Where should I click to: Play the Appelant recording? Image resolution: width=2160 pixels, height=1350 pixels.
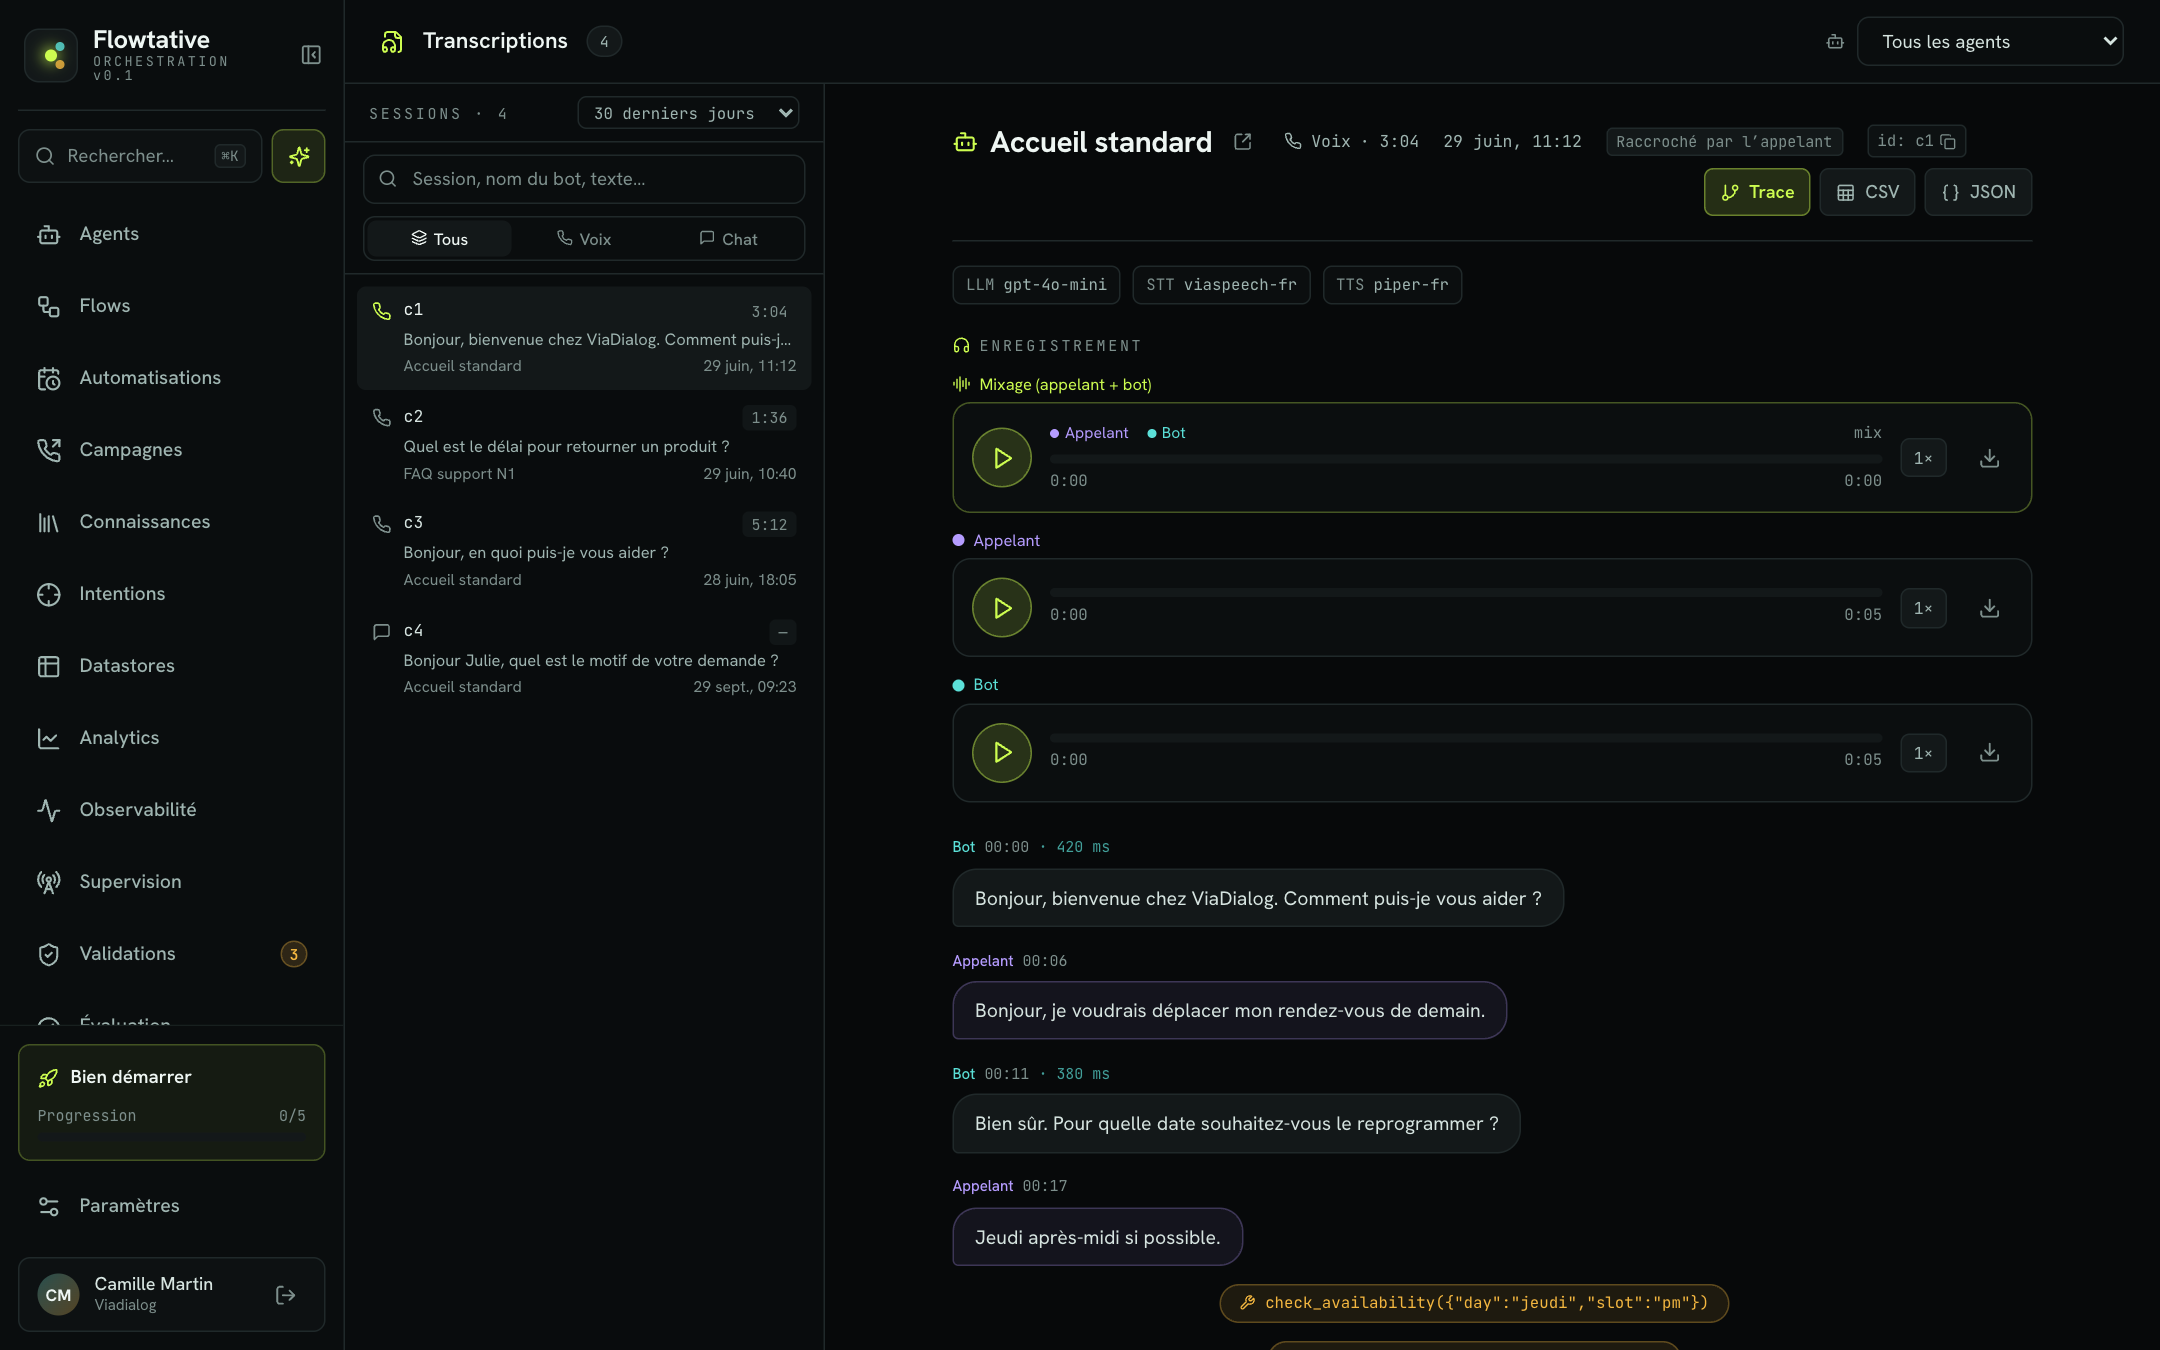tap(1002, 608)
